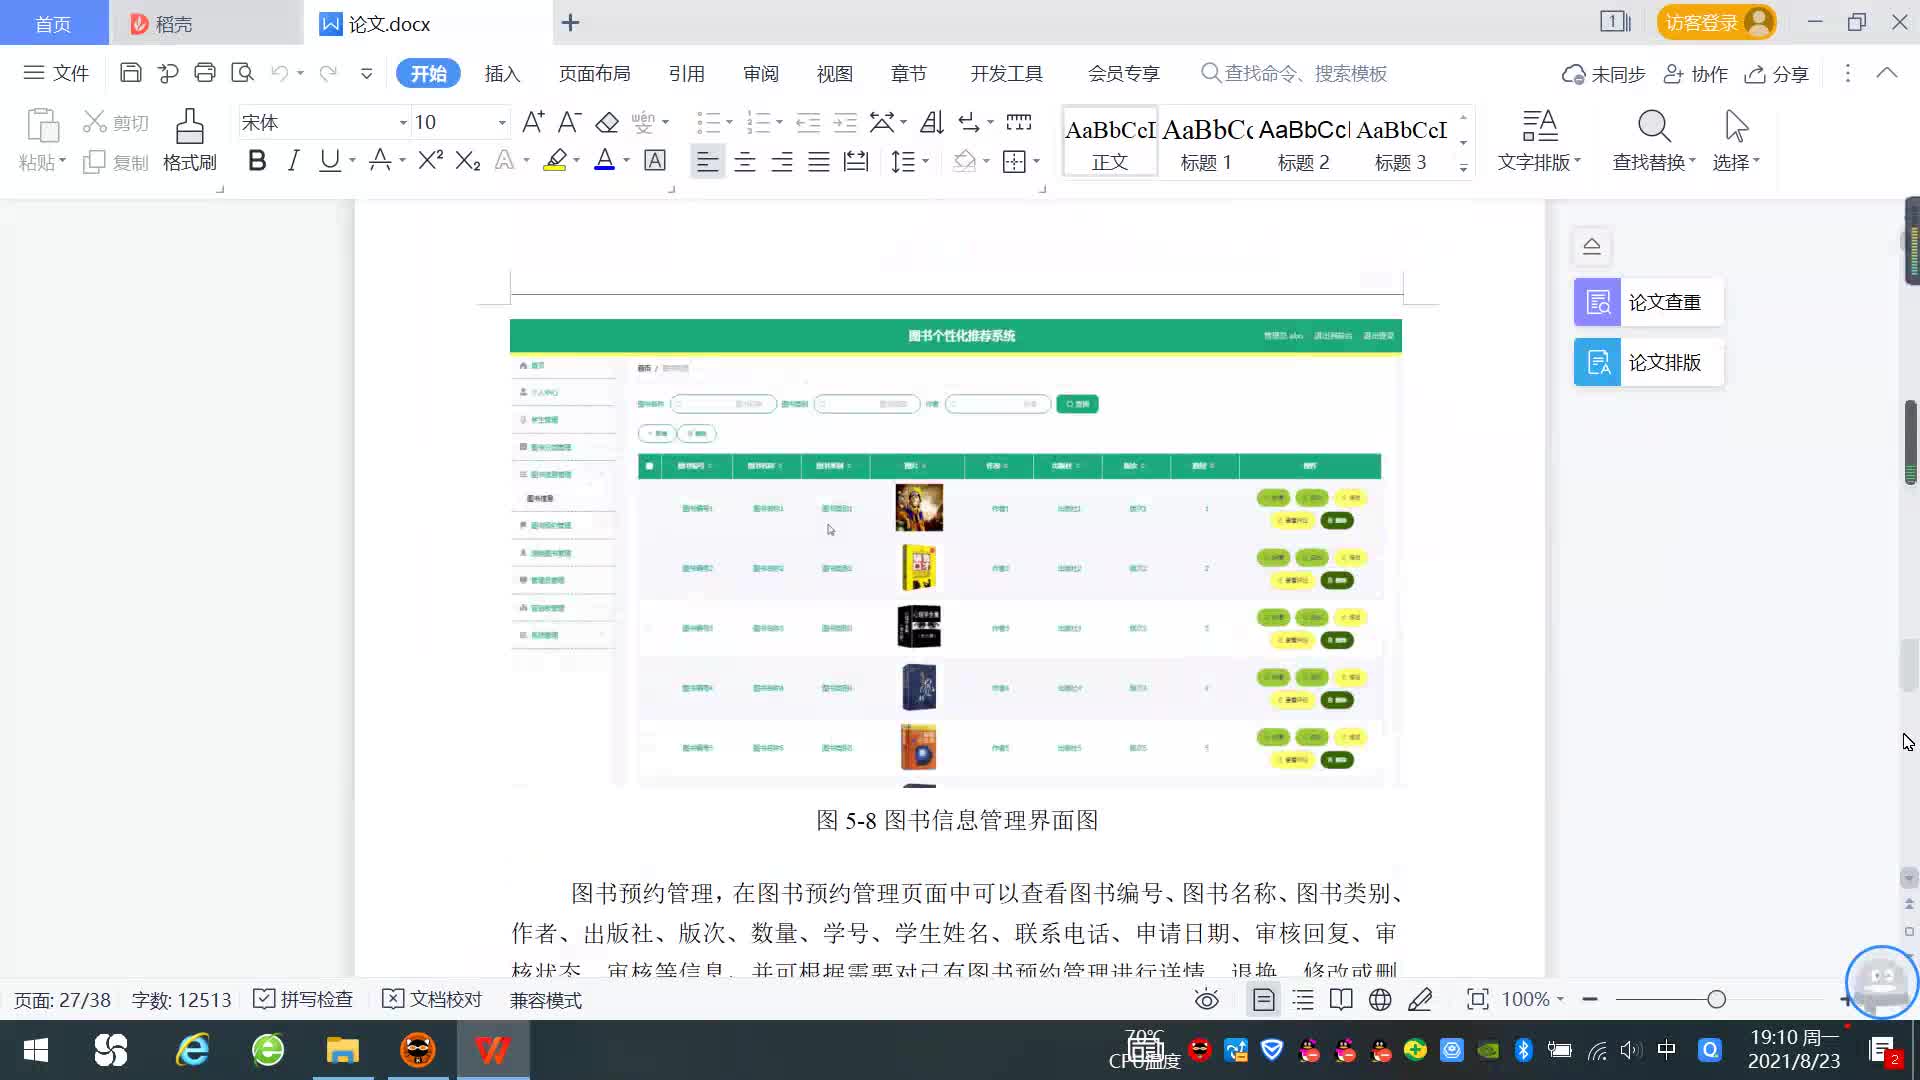Screen dimensions: 1920x1080
Task: Open the 论文查重 plagiarism check panel
Action: pyautogui.click(x=1648, y=302)
